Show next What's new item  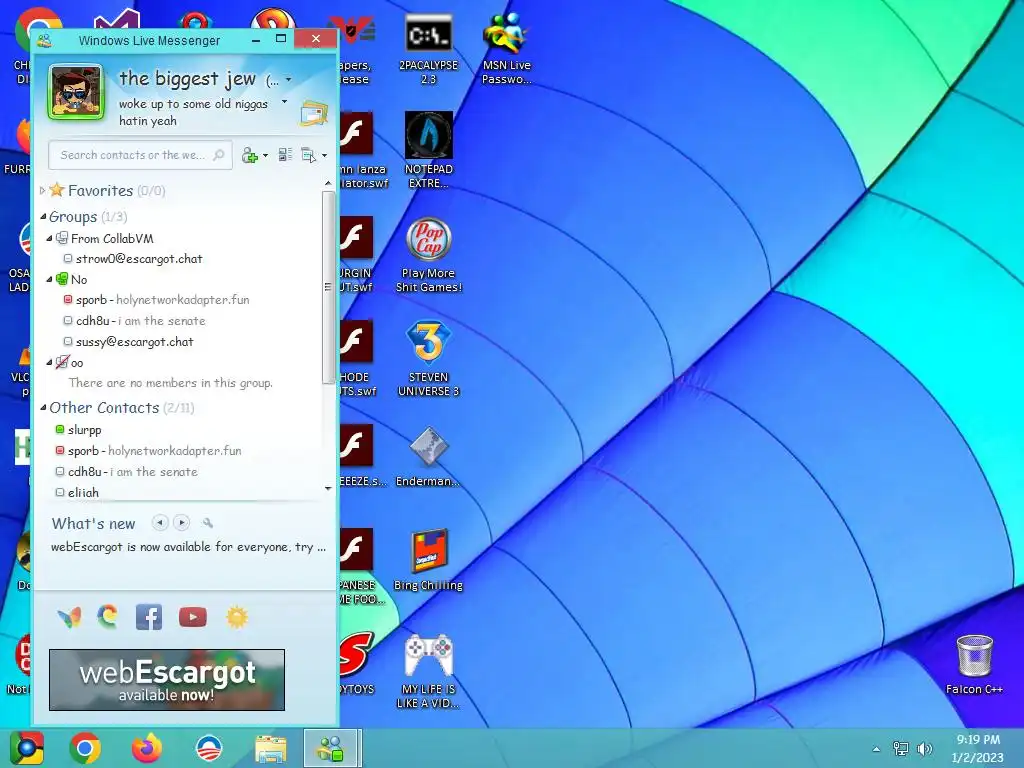point(182,522)
